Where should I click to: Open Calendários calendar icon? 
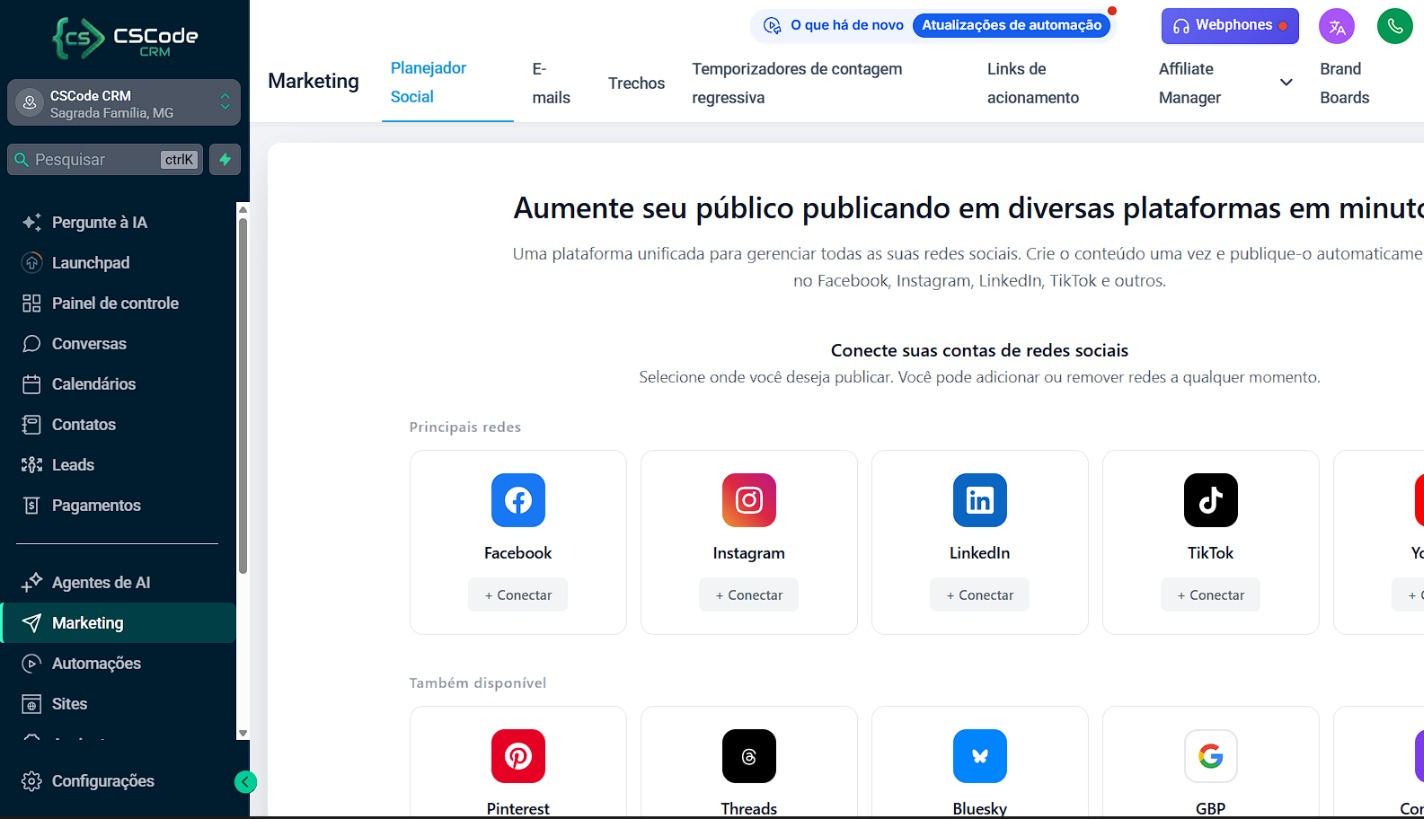32,384
